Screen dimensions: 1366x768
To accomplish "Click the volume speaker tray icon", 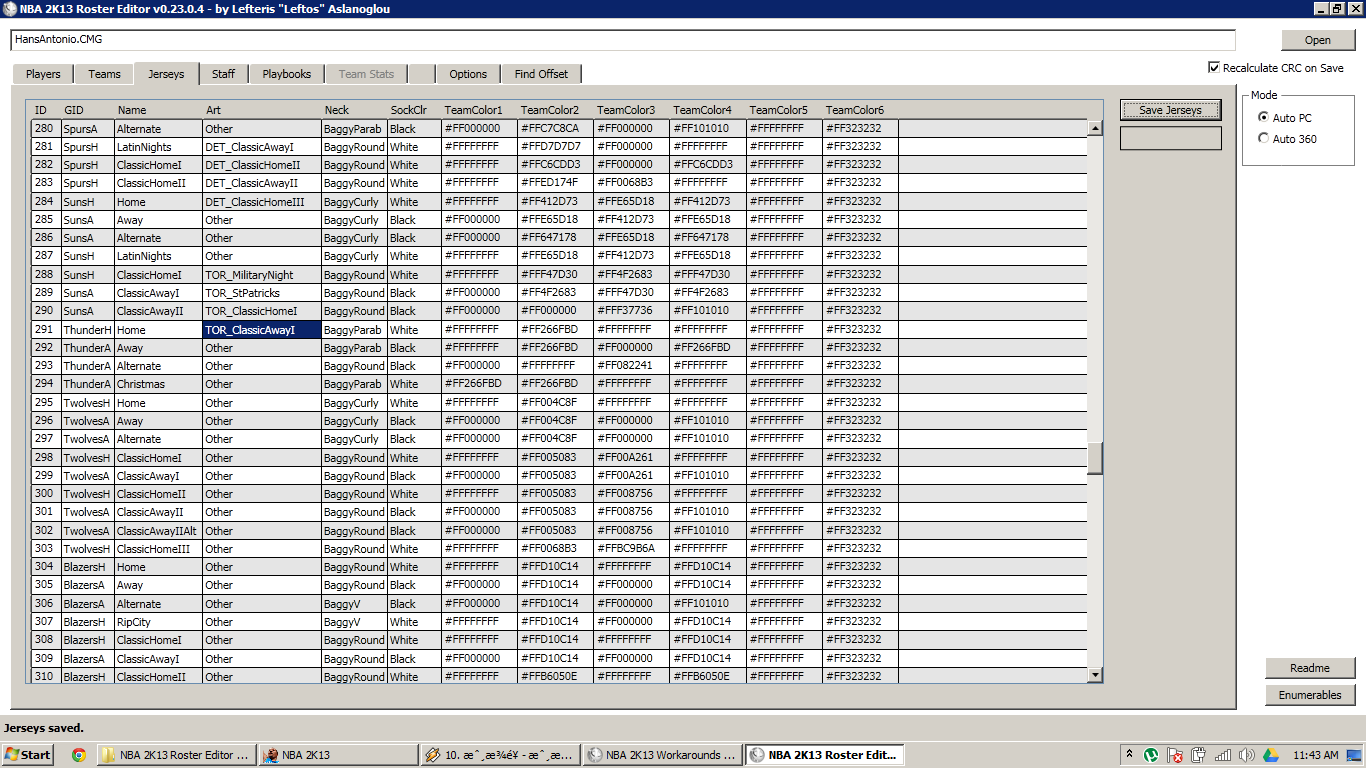I will coord(1246,755).
